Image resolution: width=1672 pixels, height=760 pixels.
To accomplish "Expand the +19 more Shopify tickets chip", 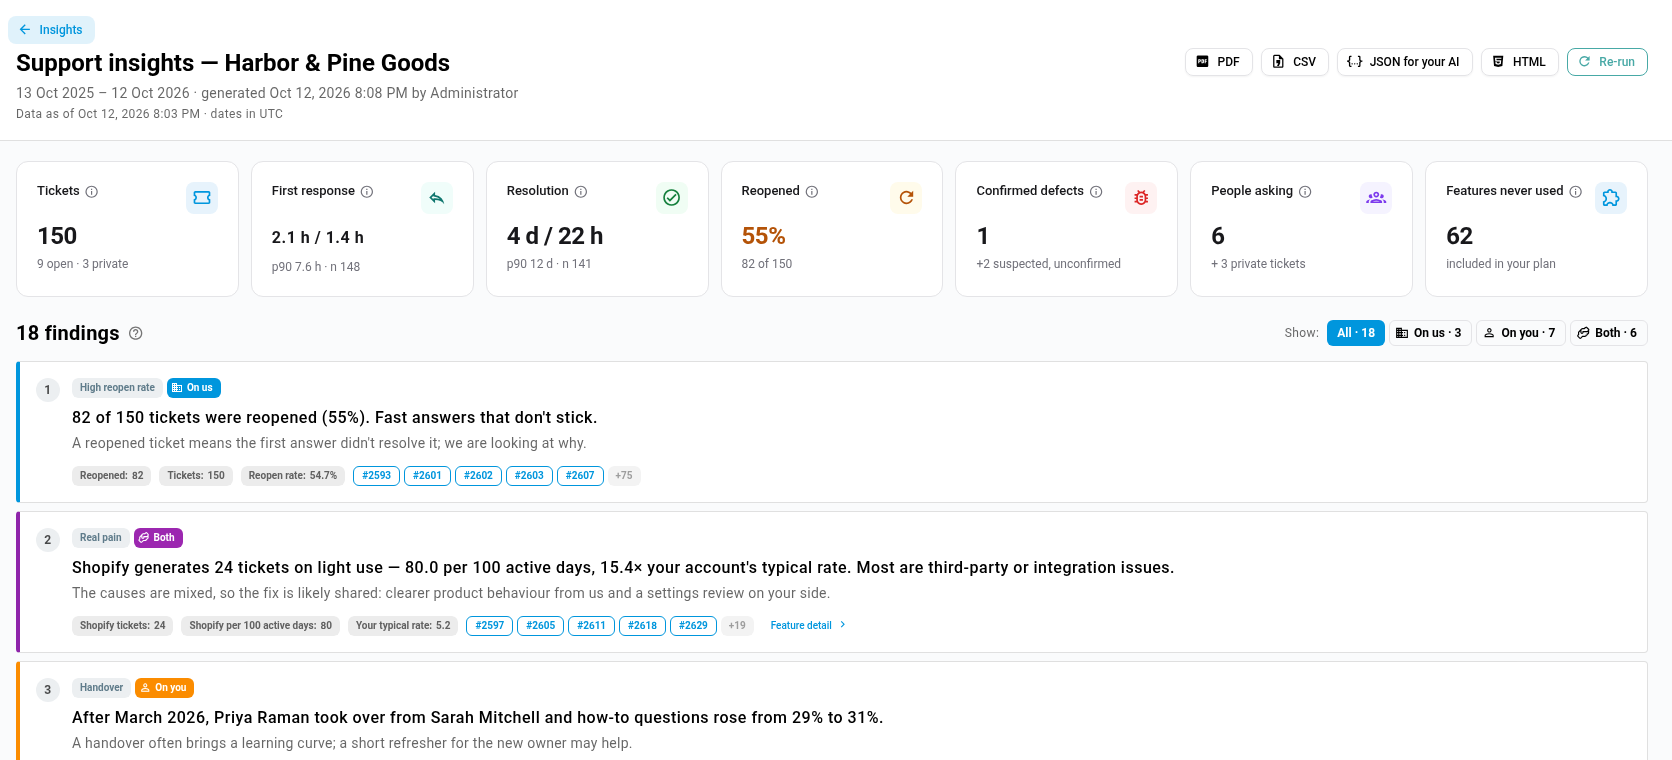I will [737, 626].
